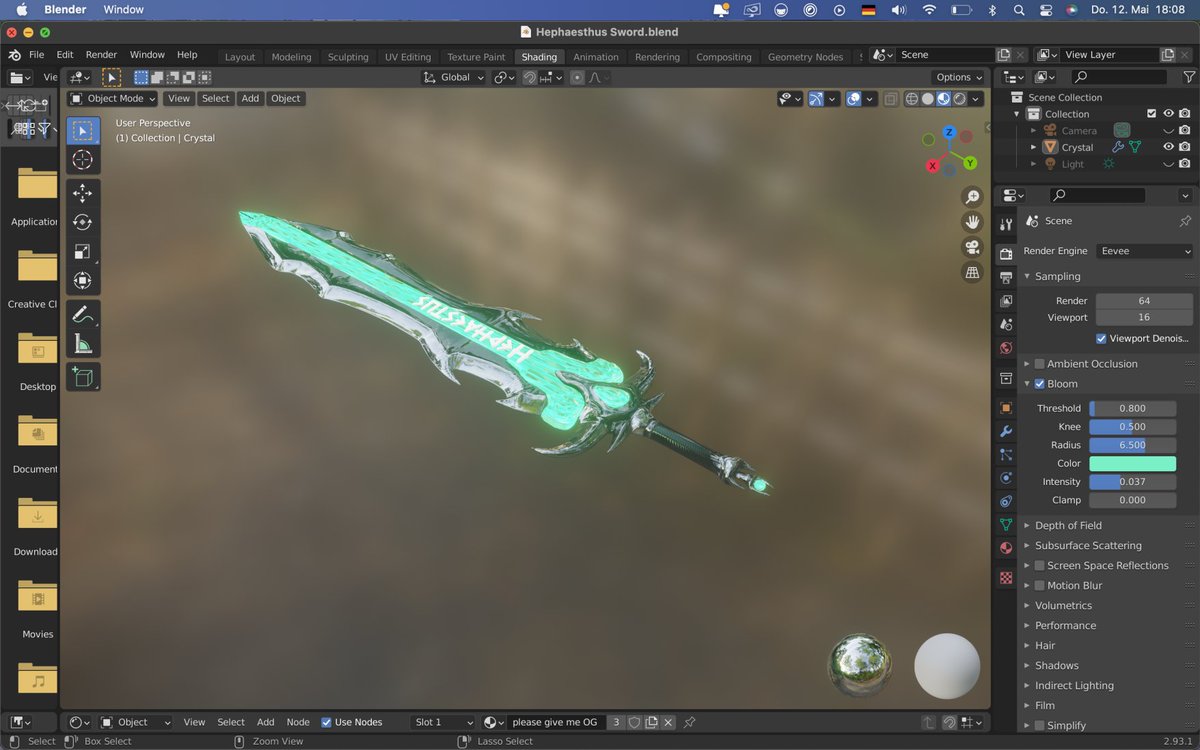The image size is (1200, 750).
Task: Select wireframe viewport shading
Action: click(x=912, y=99)
